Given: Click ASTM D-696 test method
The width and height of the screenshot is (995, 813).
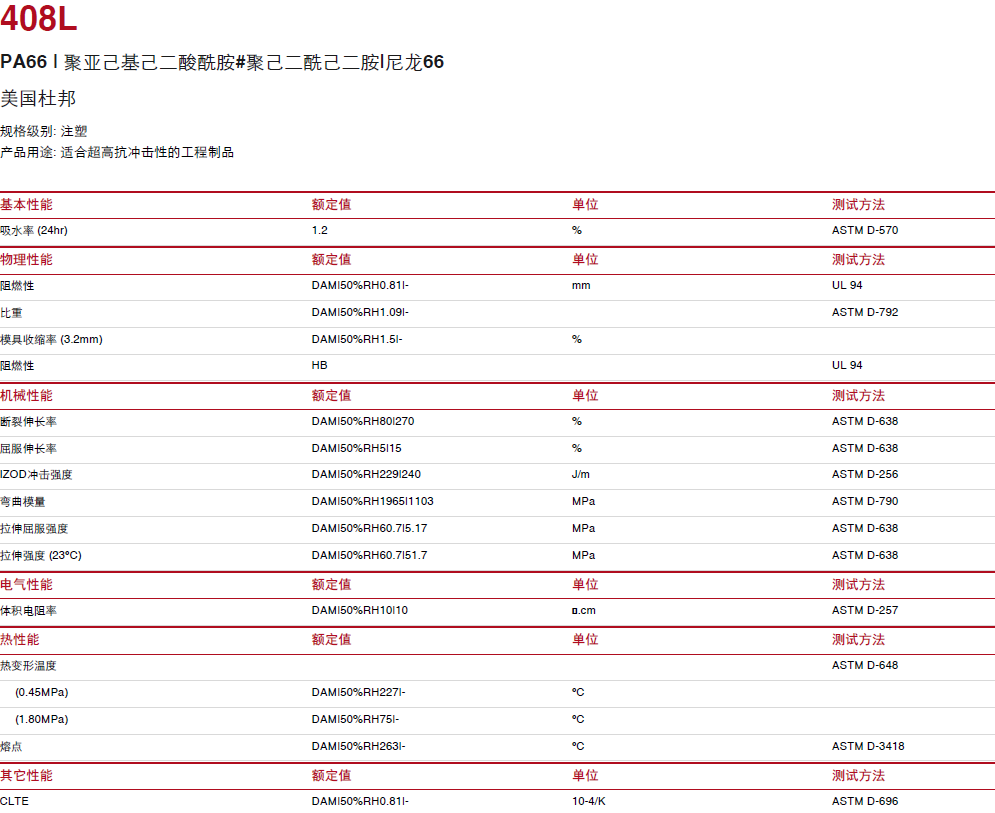Looking at the screenshot, I should pyautogui.click(x=865, y=802).
